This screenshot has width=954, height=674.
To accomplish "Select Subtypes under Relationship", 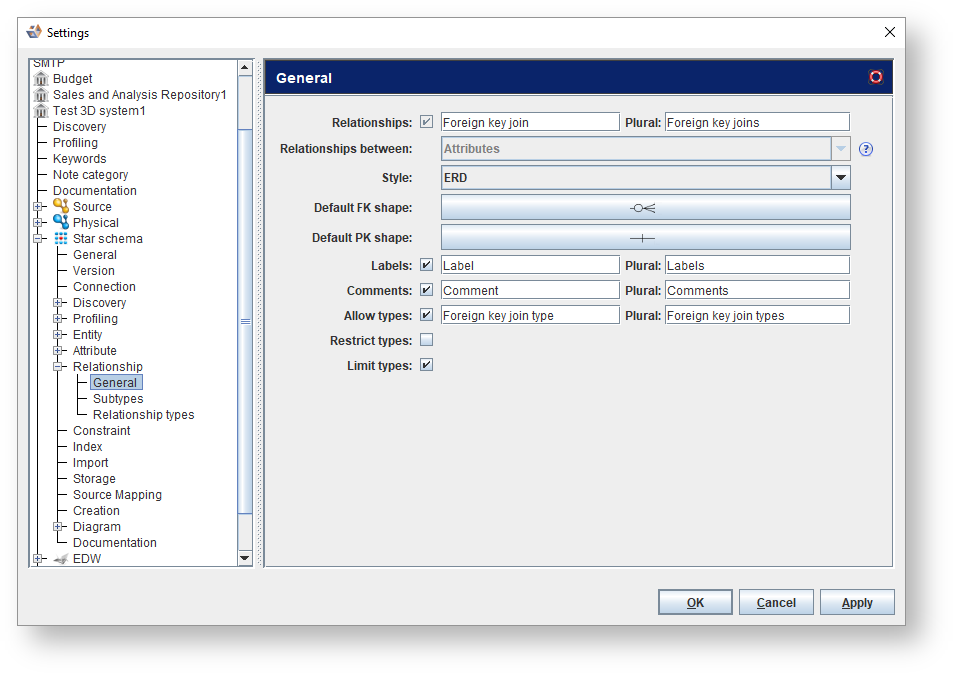I will pyautogui.click(x=118, y=399).
